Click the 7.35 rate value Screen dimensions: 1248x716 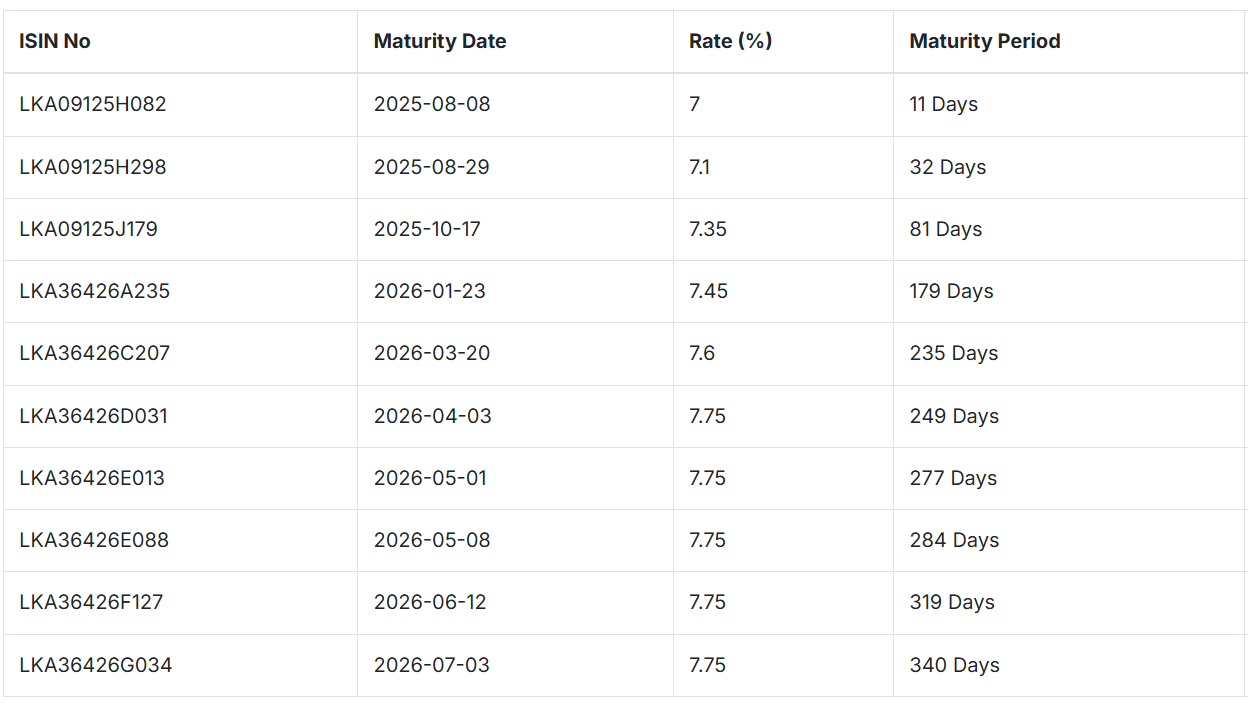[x=708, y=229]
